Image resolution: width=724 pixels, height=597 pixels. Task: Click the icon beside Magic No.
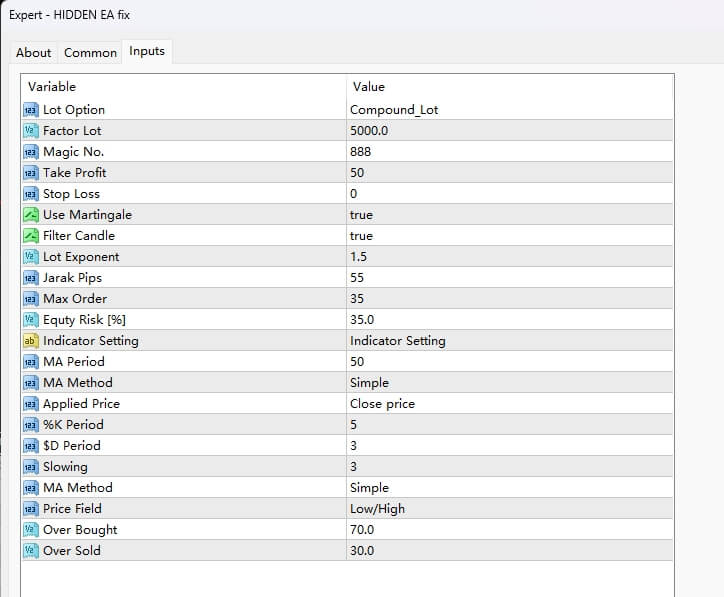30,152
